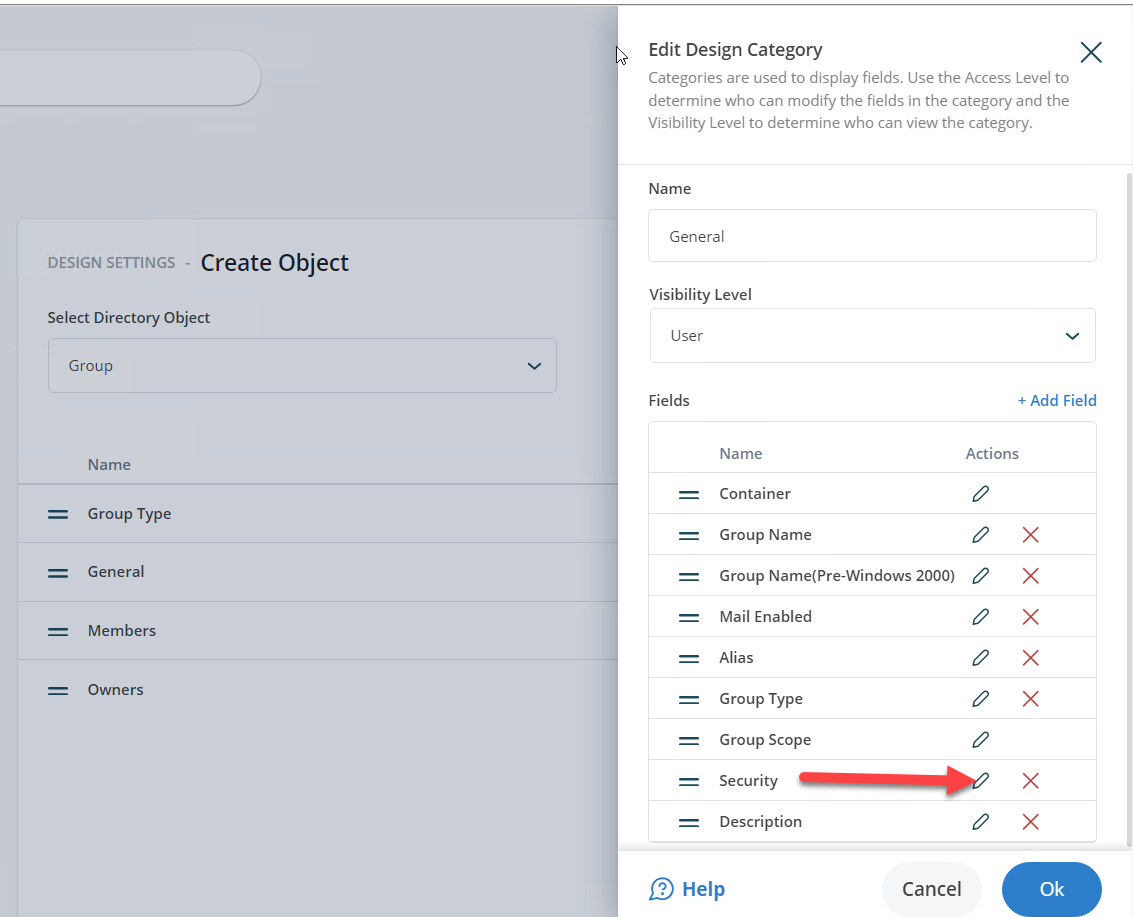
Task: Remove the Alias field using the X icon
Action: pos(1030,657)
